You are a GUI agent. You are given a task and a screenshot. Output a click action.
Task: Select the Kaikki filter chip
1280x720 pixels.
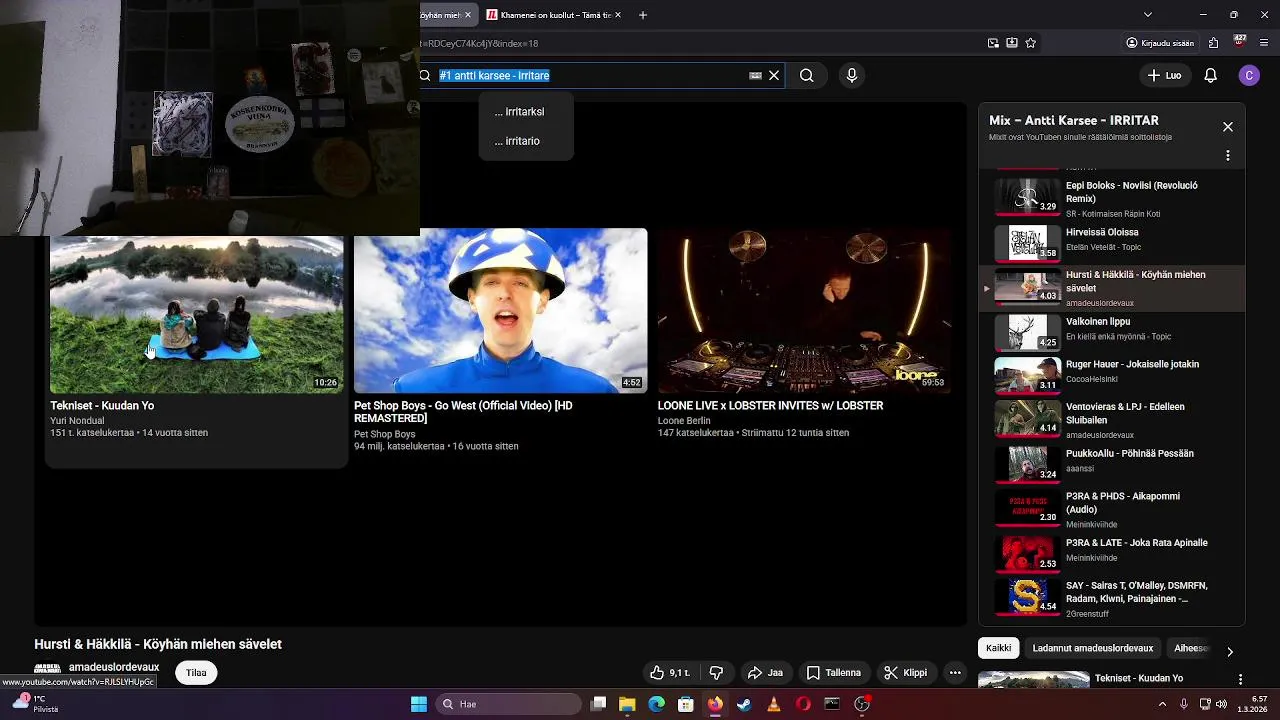coord(998,648)
